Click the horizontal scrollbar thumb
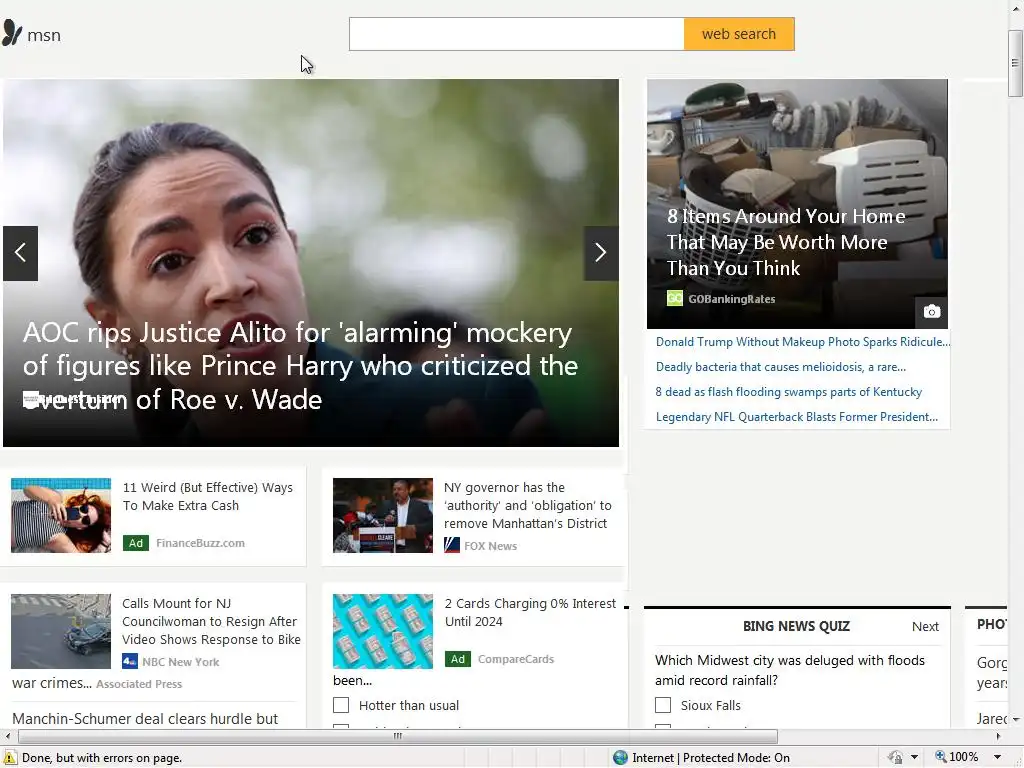 click(x=398, y=736)
